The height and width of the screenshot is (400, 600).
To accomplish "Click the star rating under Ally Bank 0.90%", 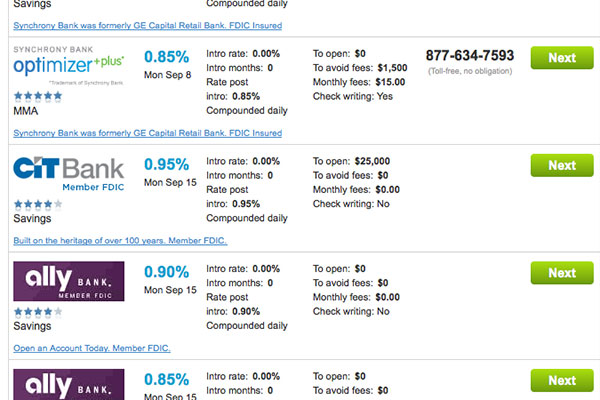I will tap(38, 312).
